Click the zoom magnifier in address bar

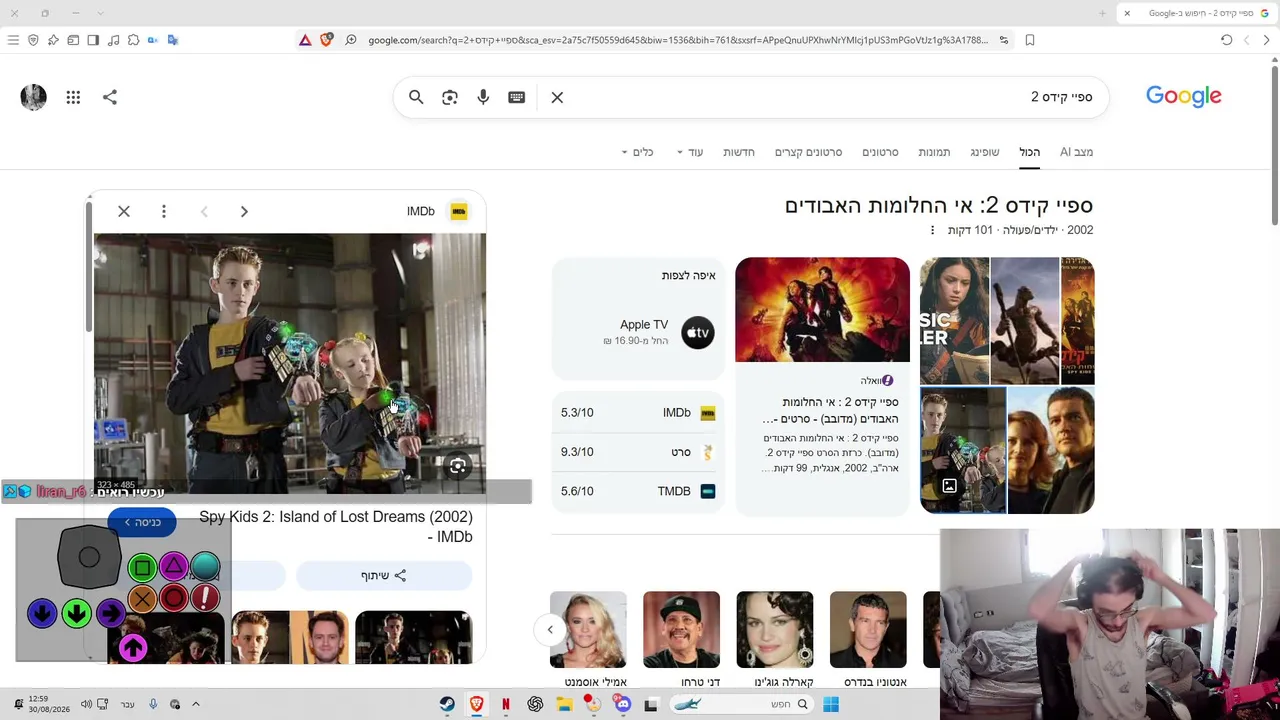[351, 40]
